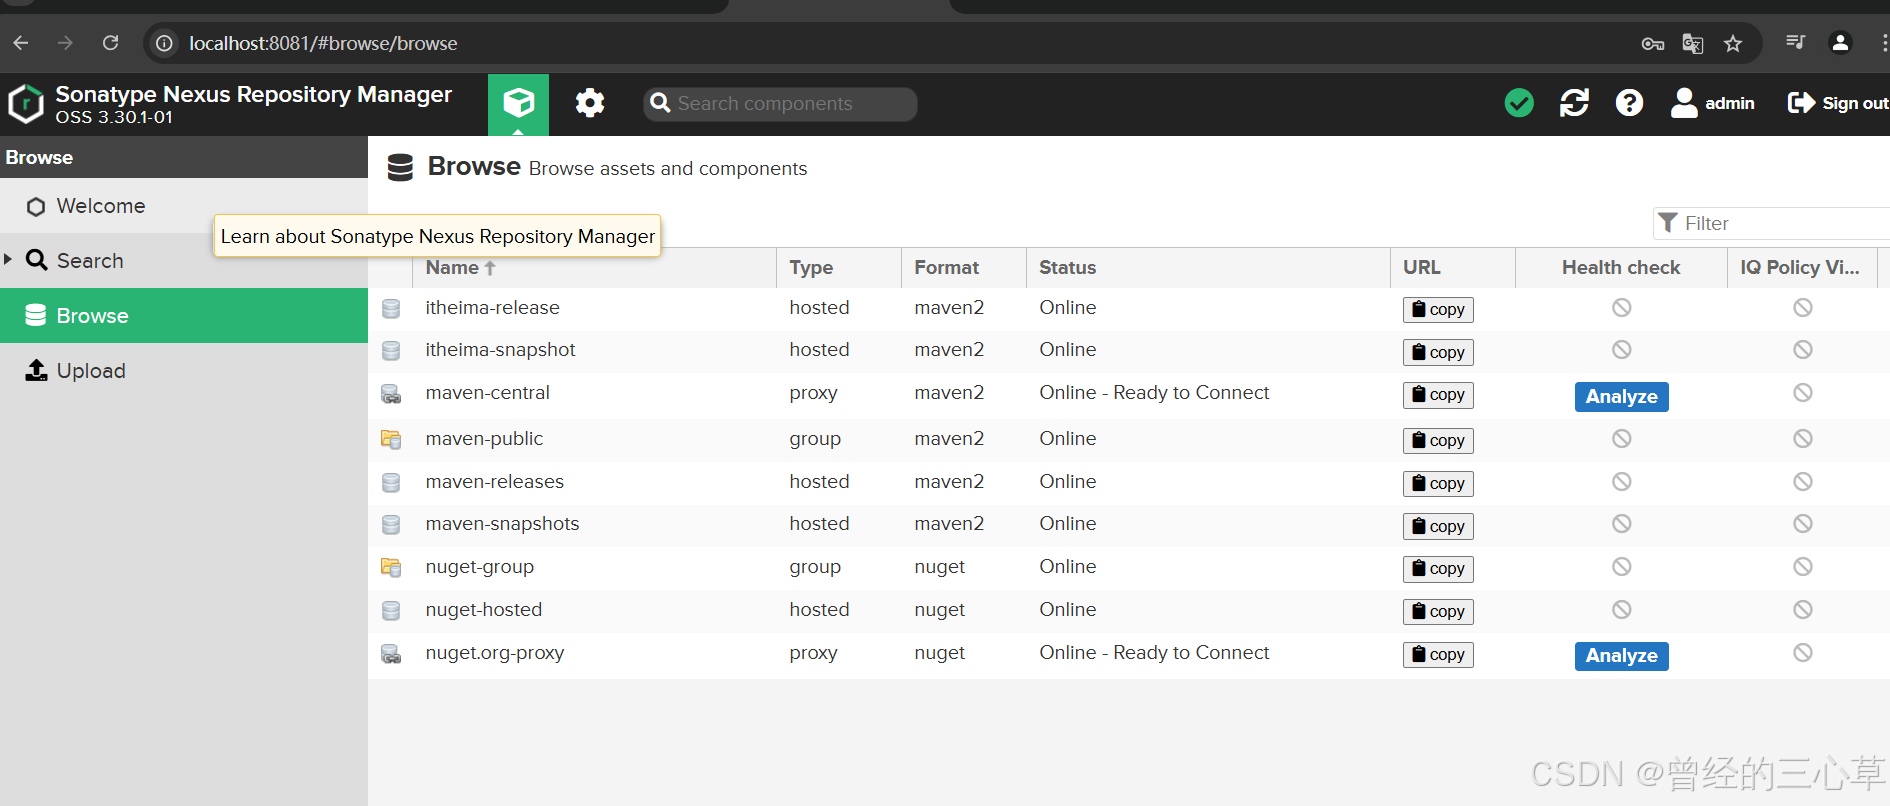This screenshot has height=806, width=1890.
Task: Copy URL for maven-central
Action: [x=1438, y=395]
